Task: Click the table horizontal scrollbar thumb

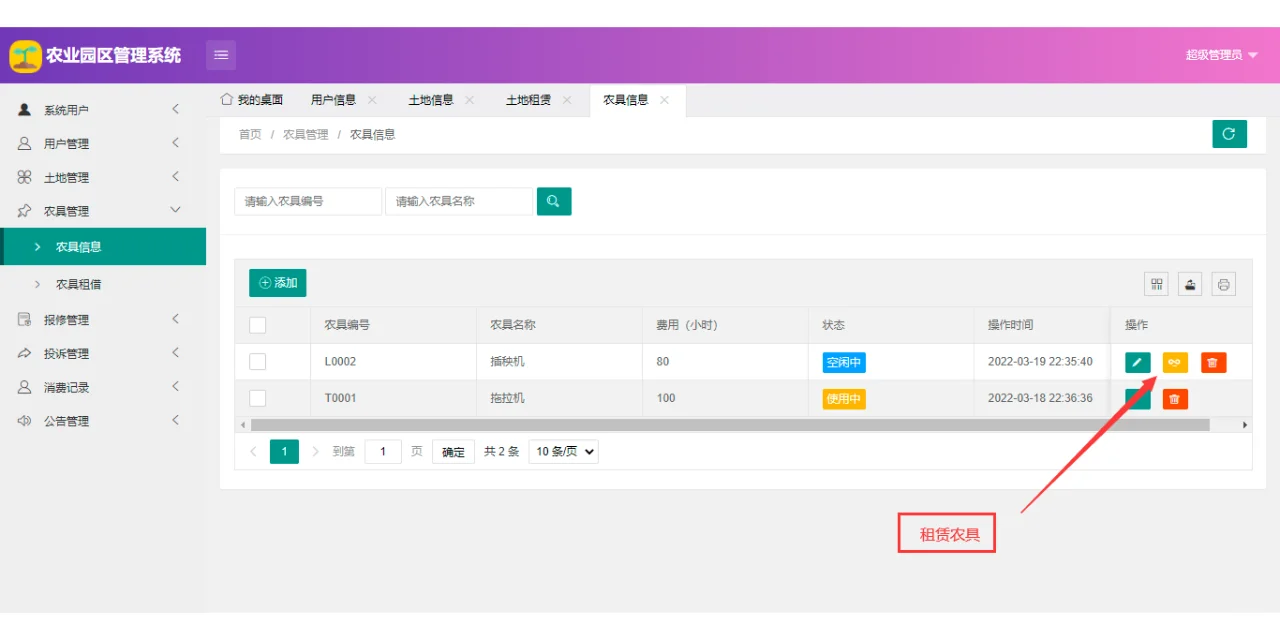Action: pos(729,425)
